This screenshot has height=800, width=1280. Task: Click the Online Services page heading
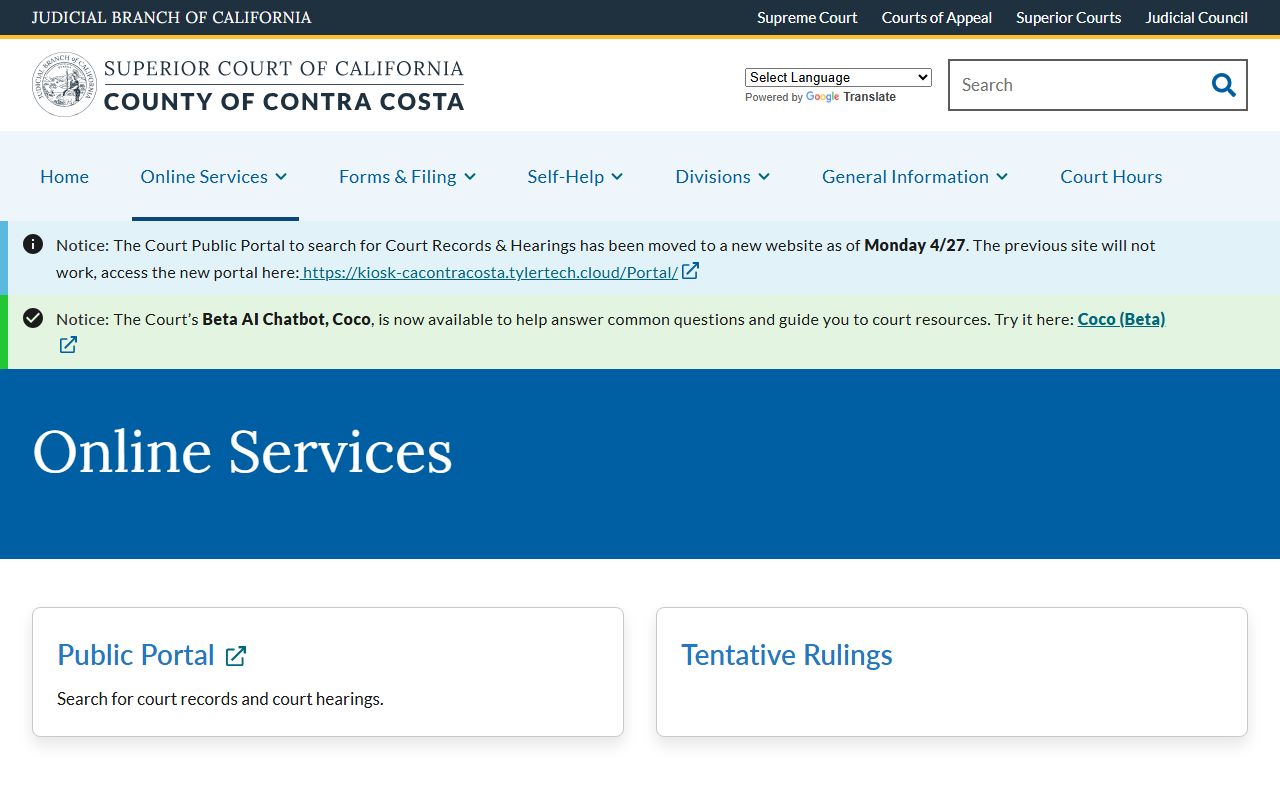(243, 452)
